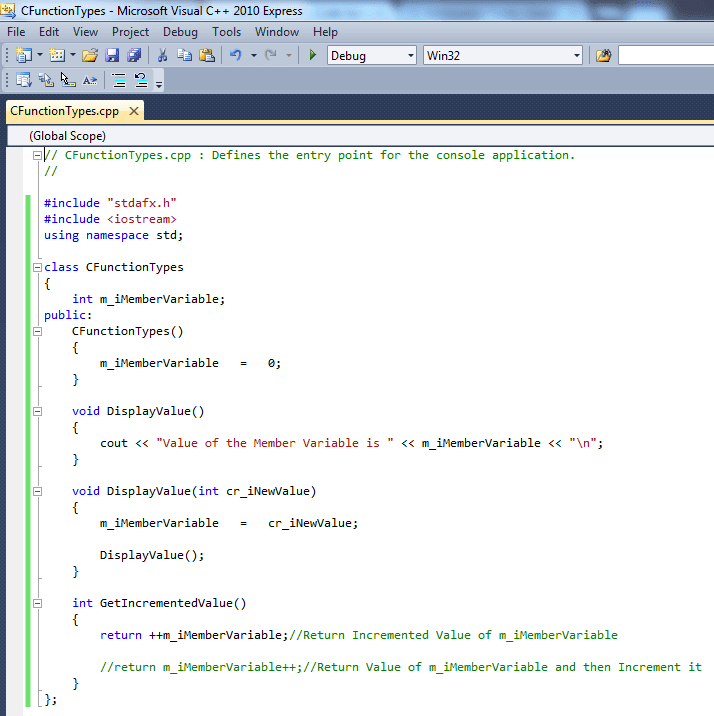This screenshot has width=714, height=716.
Task: Click the <iostream> include text
Action: (142, 219)
